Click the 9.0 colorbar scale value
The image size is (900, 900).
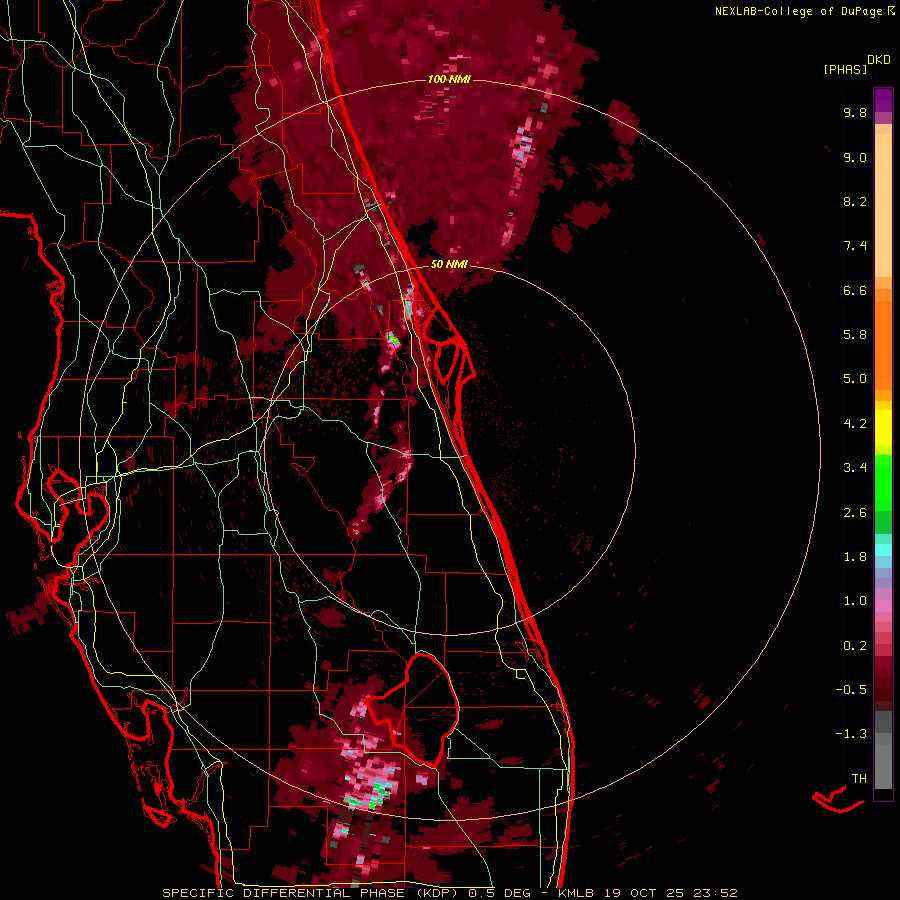855,157
